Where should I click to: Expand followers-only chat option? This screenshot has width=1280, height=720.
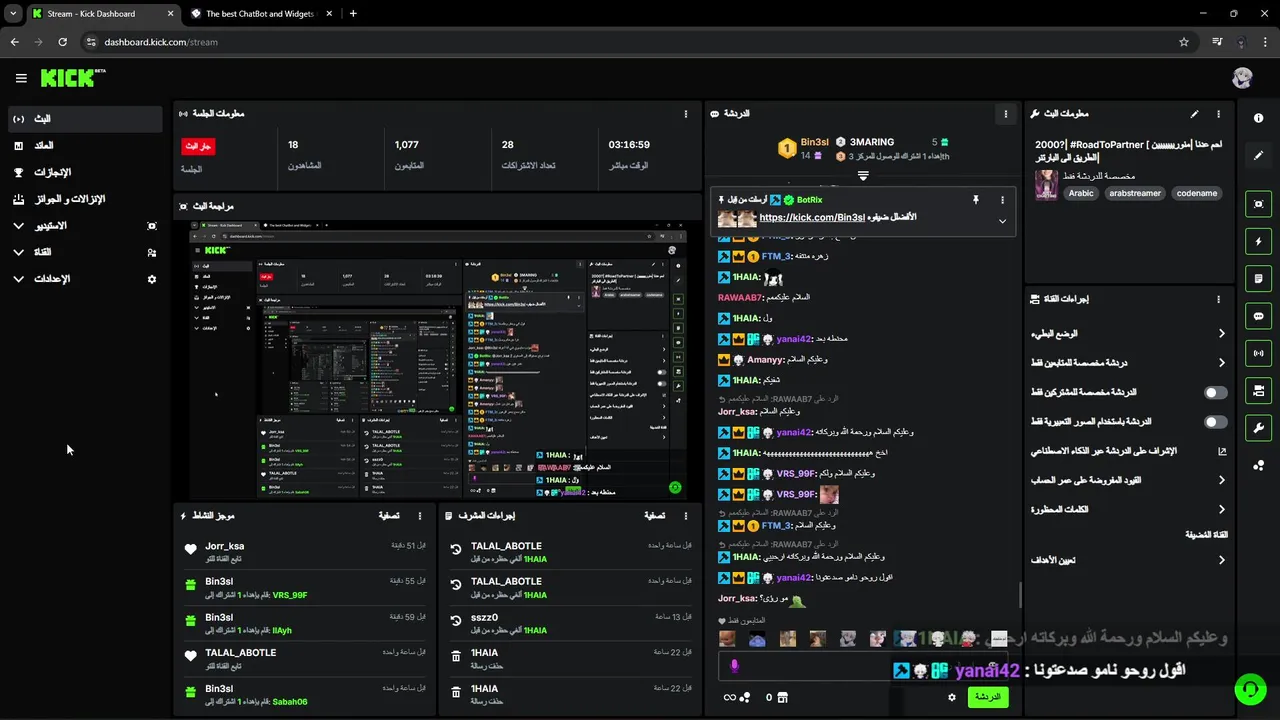tap(1128, 363)
